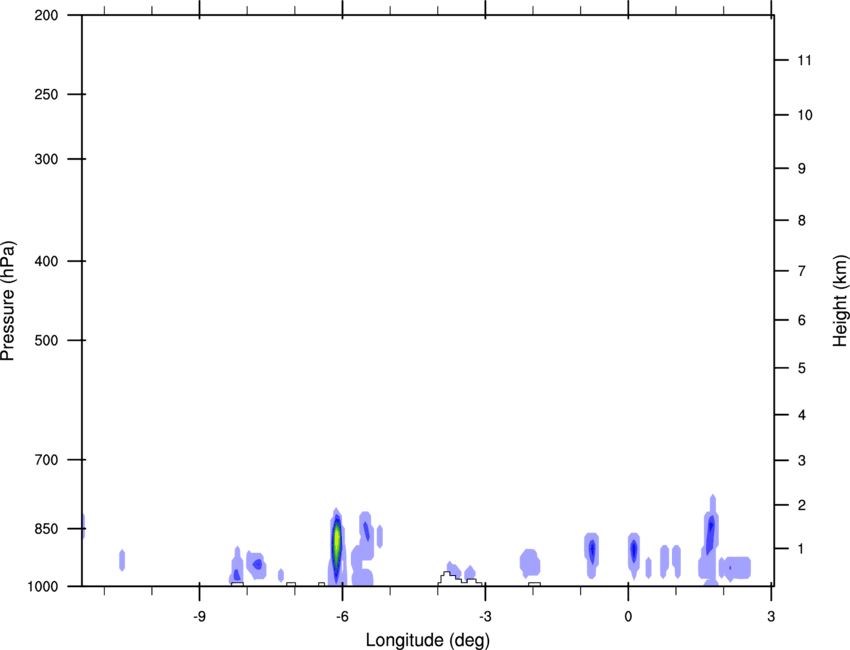The image size is (850, 650).
Task: Click the 10 km height label
Action: (x=805, y=115)
